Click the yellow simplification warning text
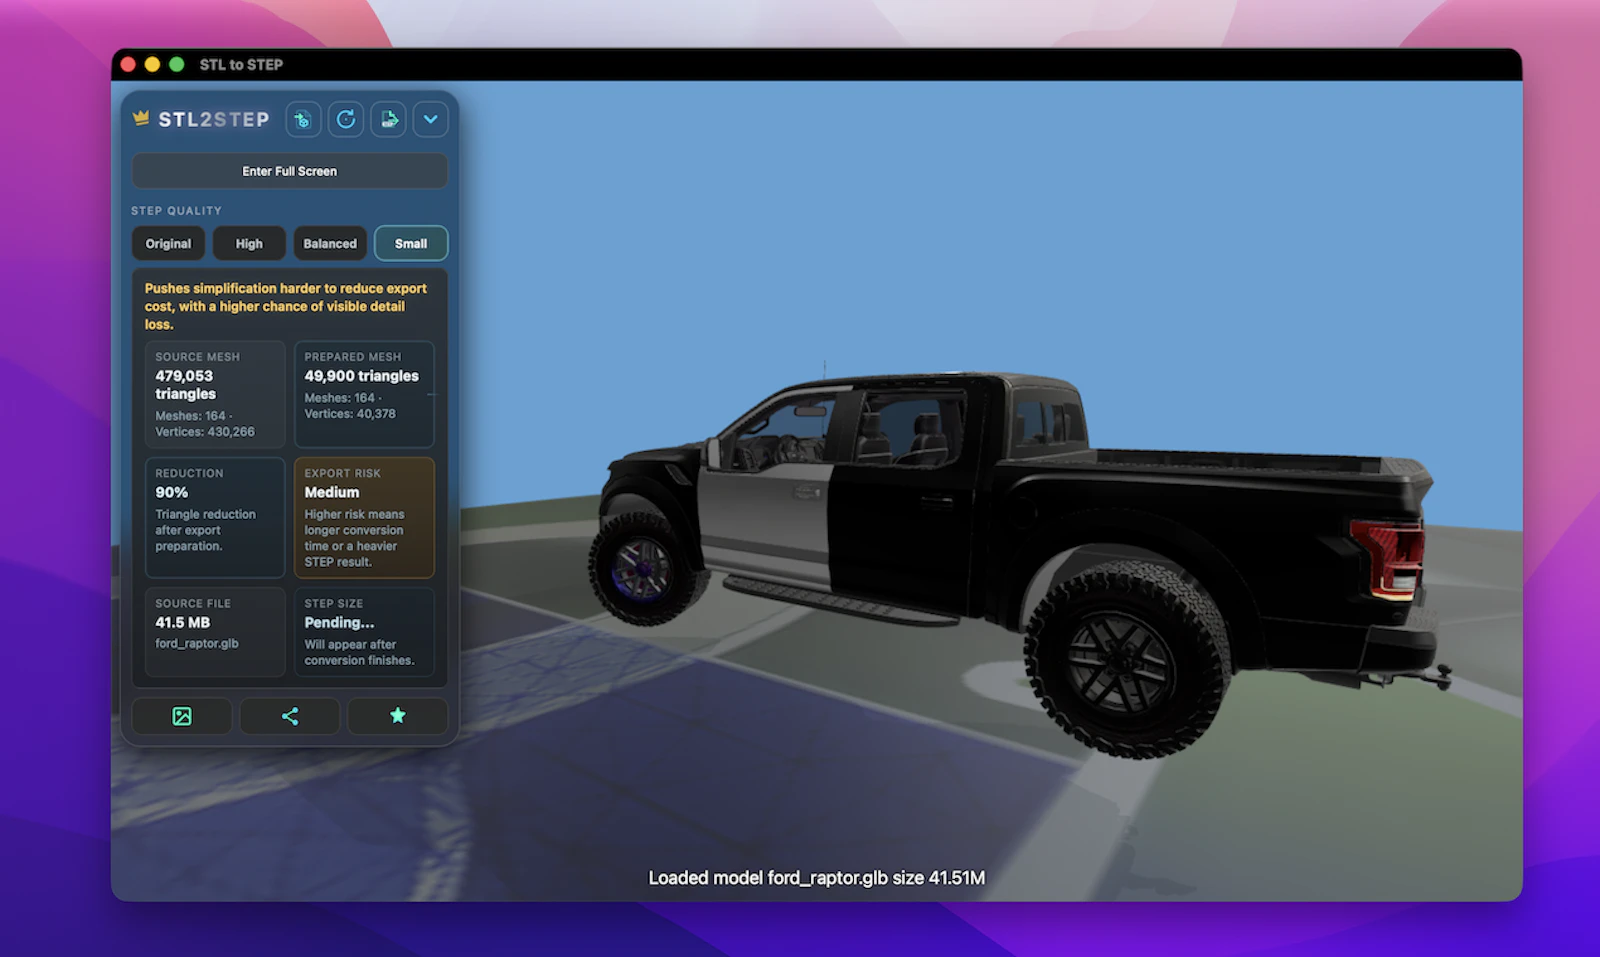The image size is (1600, 957). tap(286, 306)
